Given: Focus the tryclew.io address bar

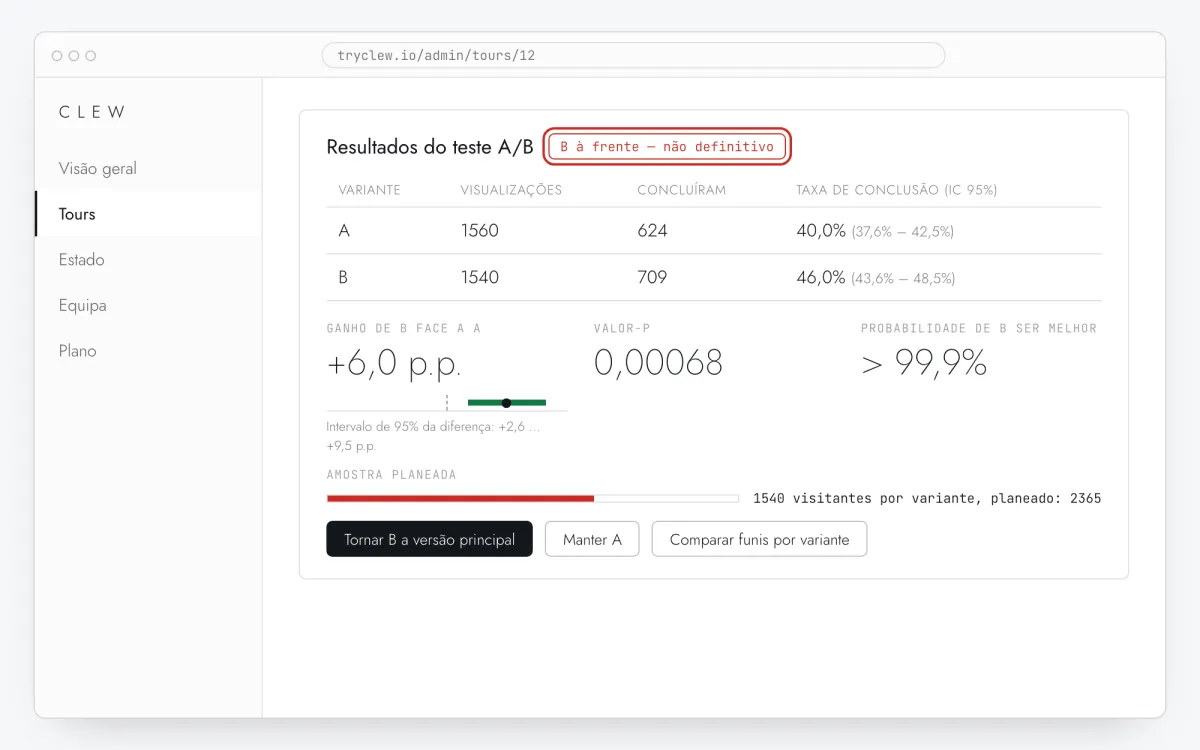Looking at the screenshot, I should click(x=633, y=55).
